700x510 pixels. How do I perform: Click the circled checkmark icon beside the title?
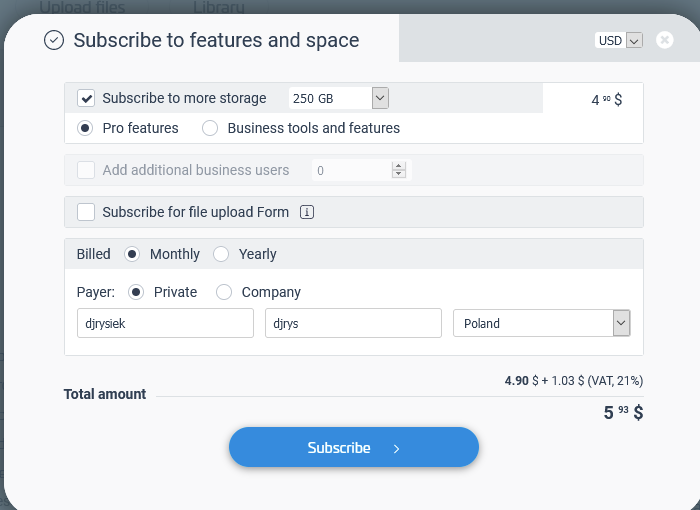click(54, 40)
